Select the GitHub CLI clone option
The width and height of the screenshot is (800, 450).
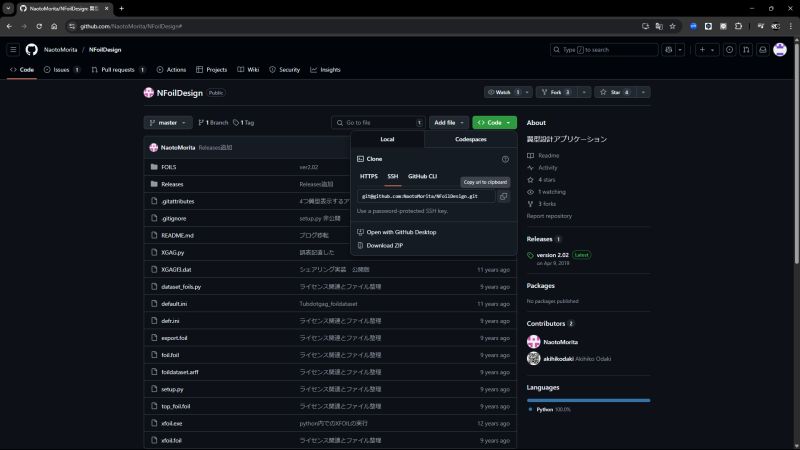pyautogui.click(x=422, y=177)
